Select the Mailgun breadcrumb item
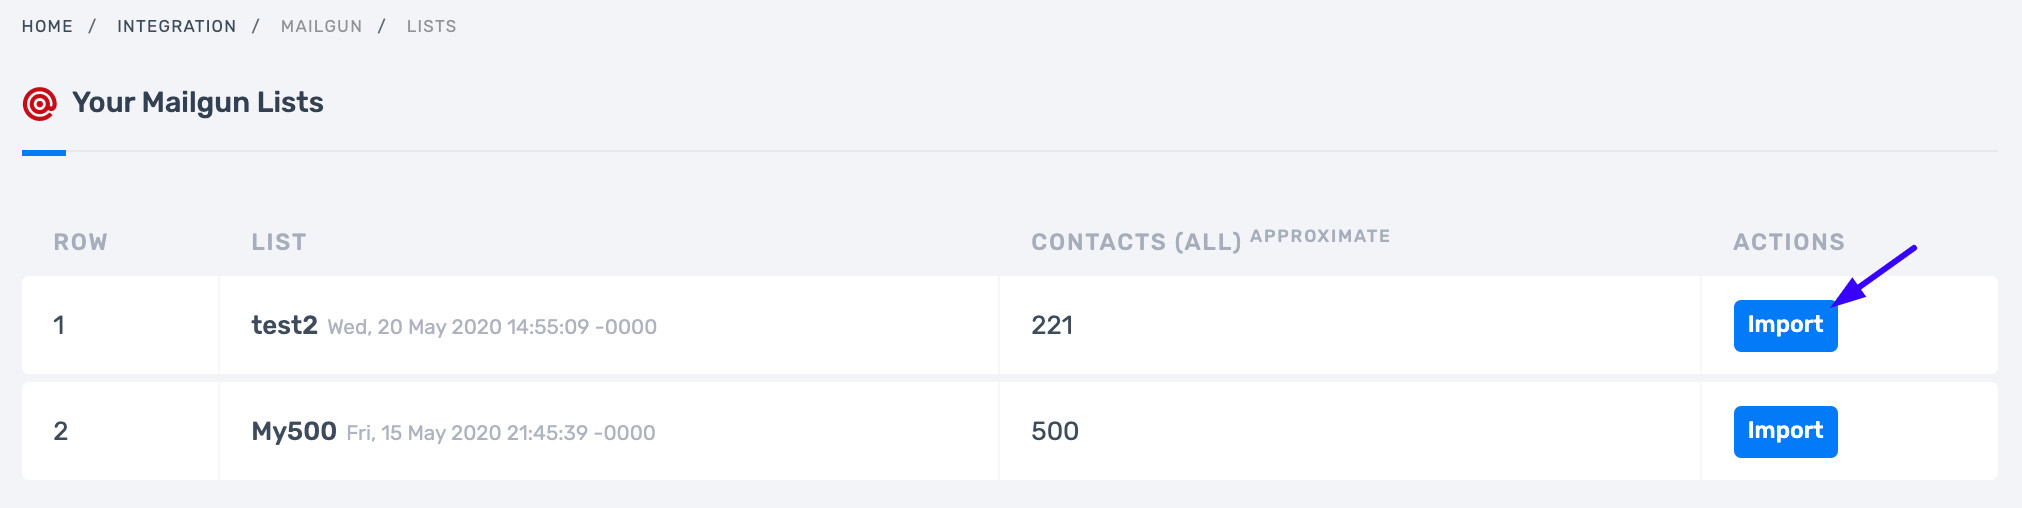Viewport: 2022px width, 508px height. coord(321,26)
